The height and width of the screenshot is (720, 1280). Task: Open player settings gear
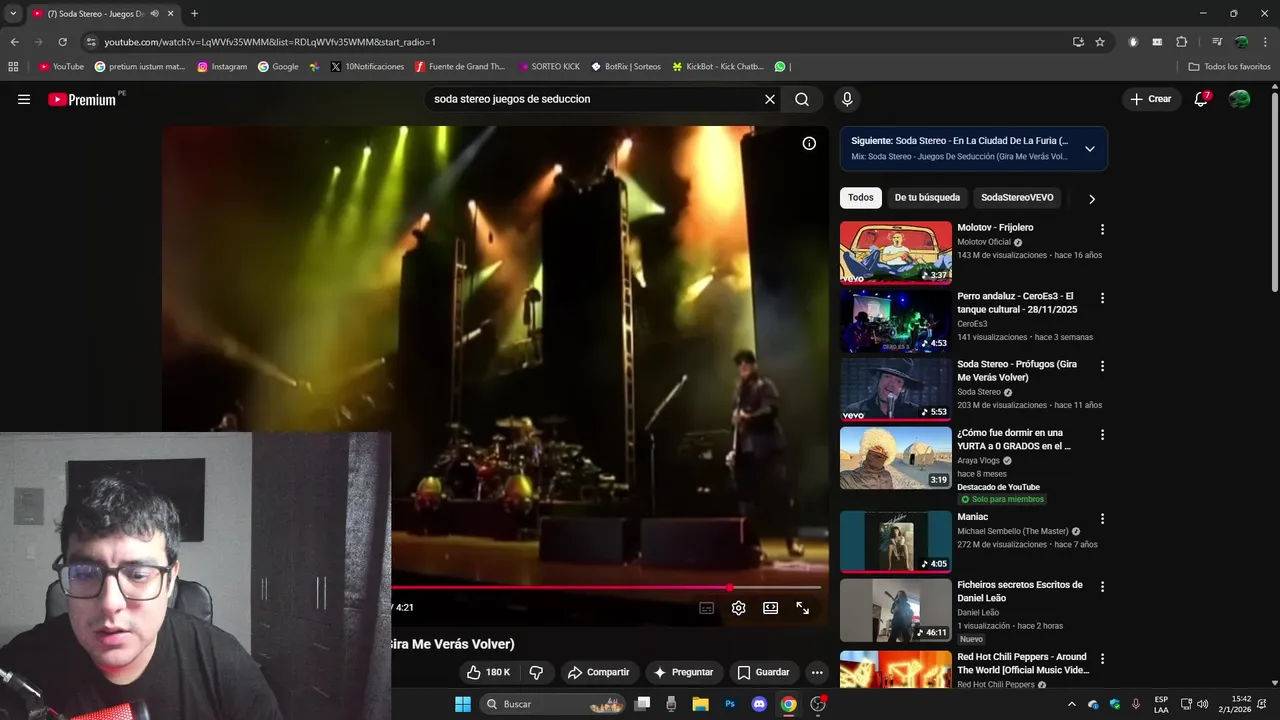click(738, 608)
